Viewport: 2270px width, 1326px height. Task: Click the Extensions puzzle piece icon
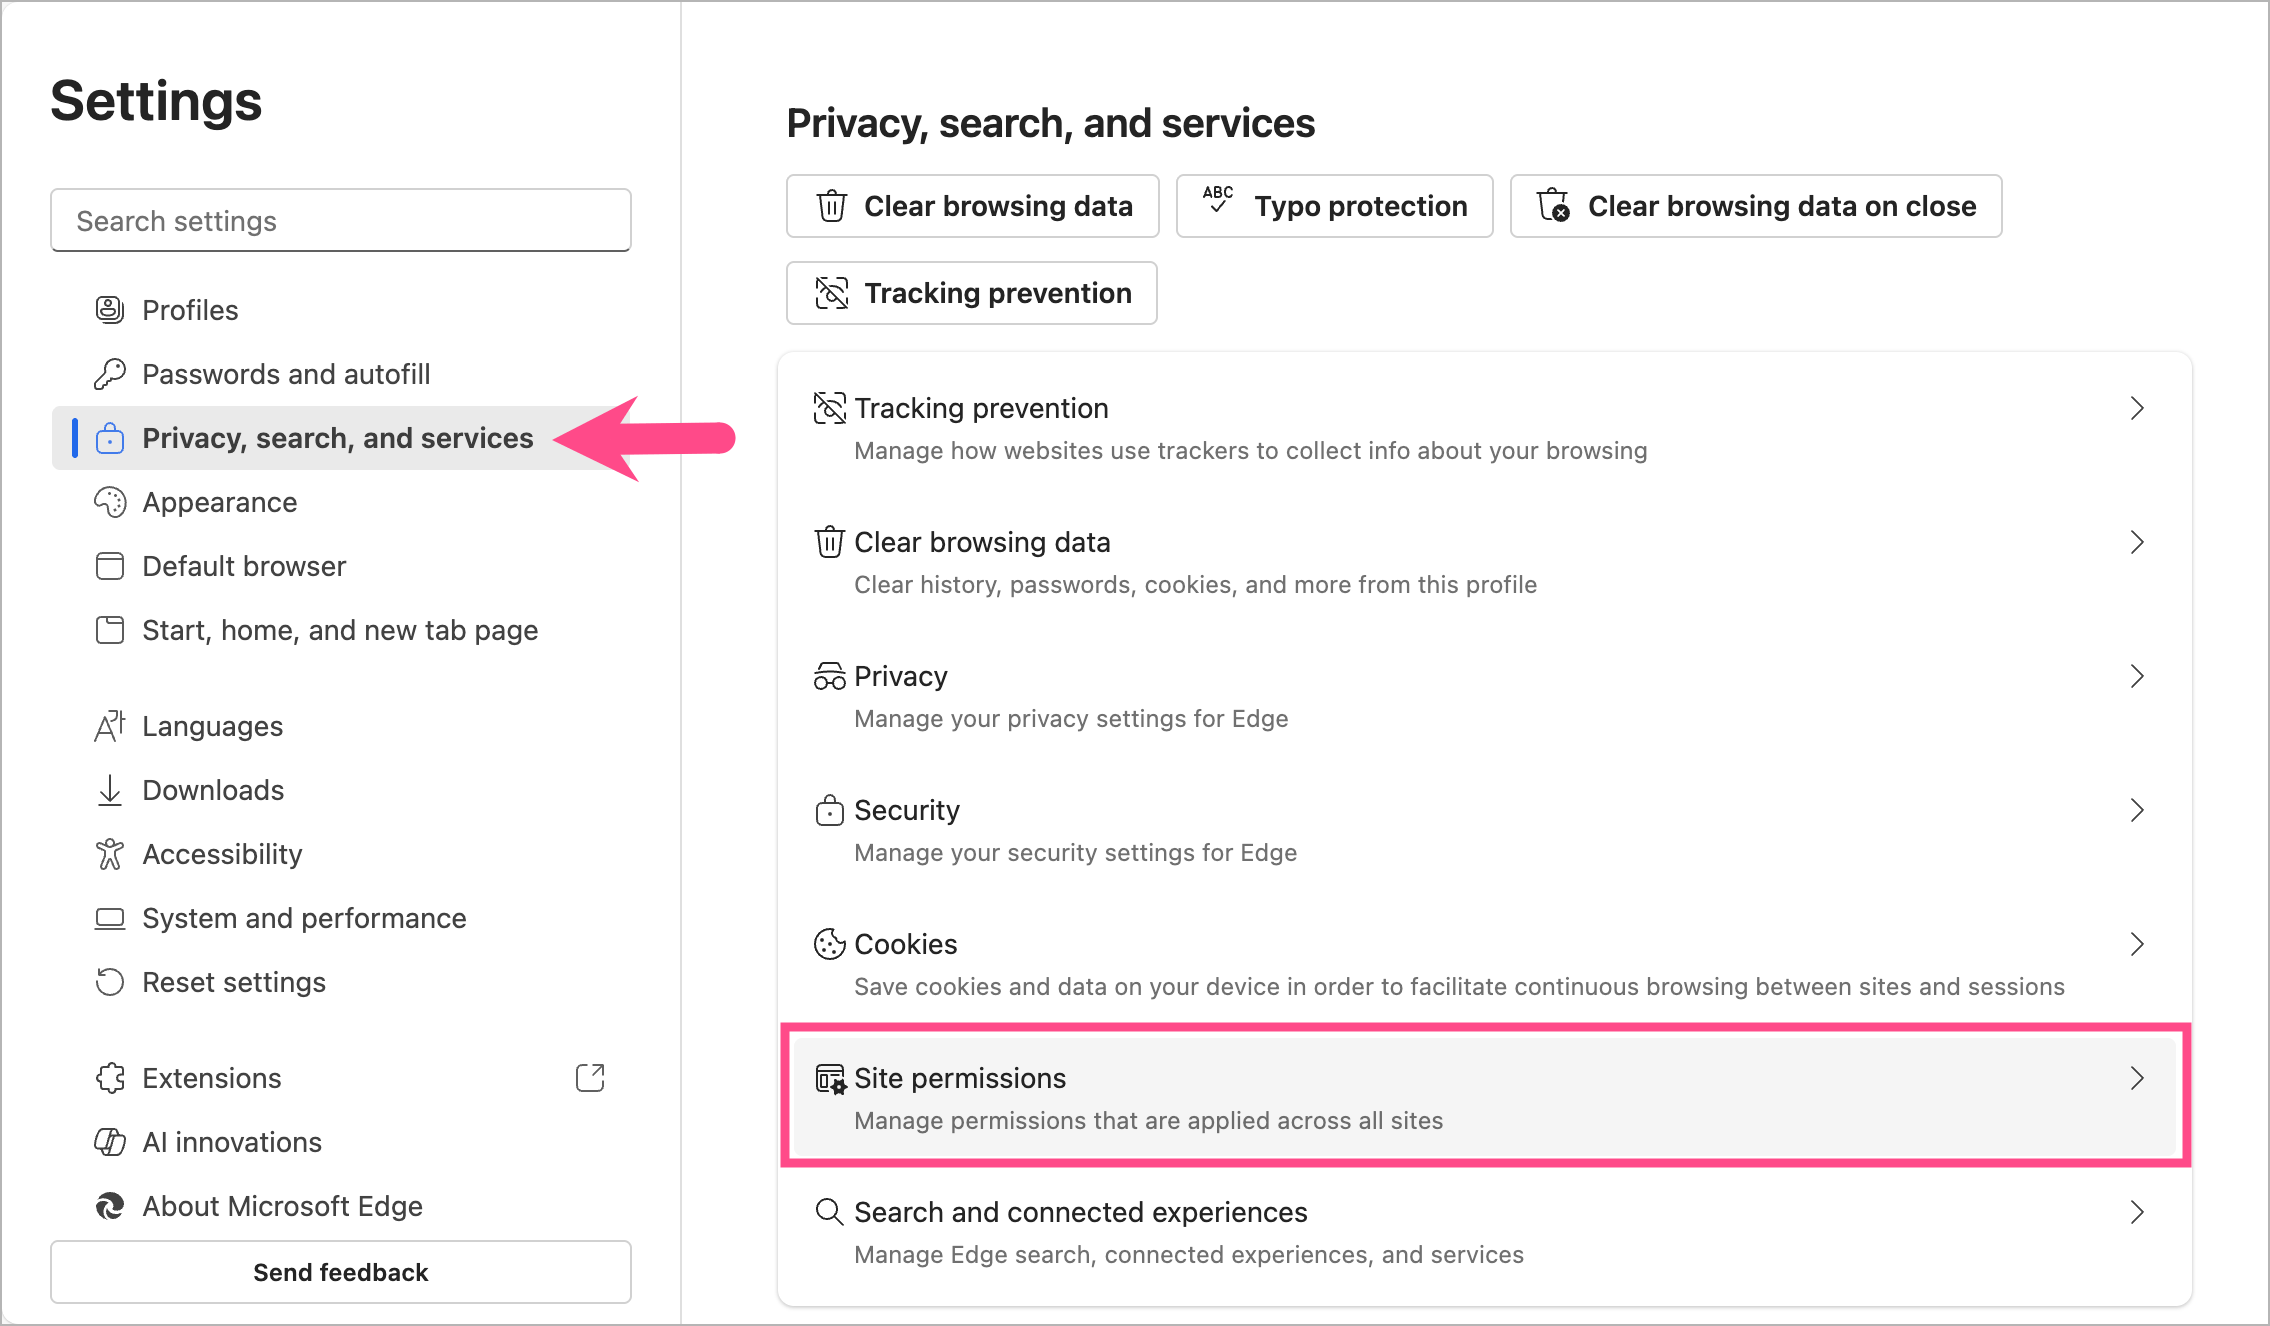pyautogui.click(x=110, y=1078)
